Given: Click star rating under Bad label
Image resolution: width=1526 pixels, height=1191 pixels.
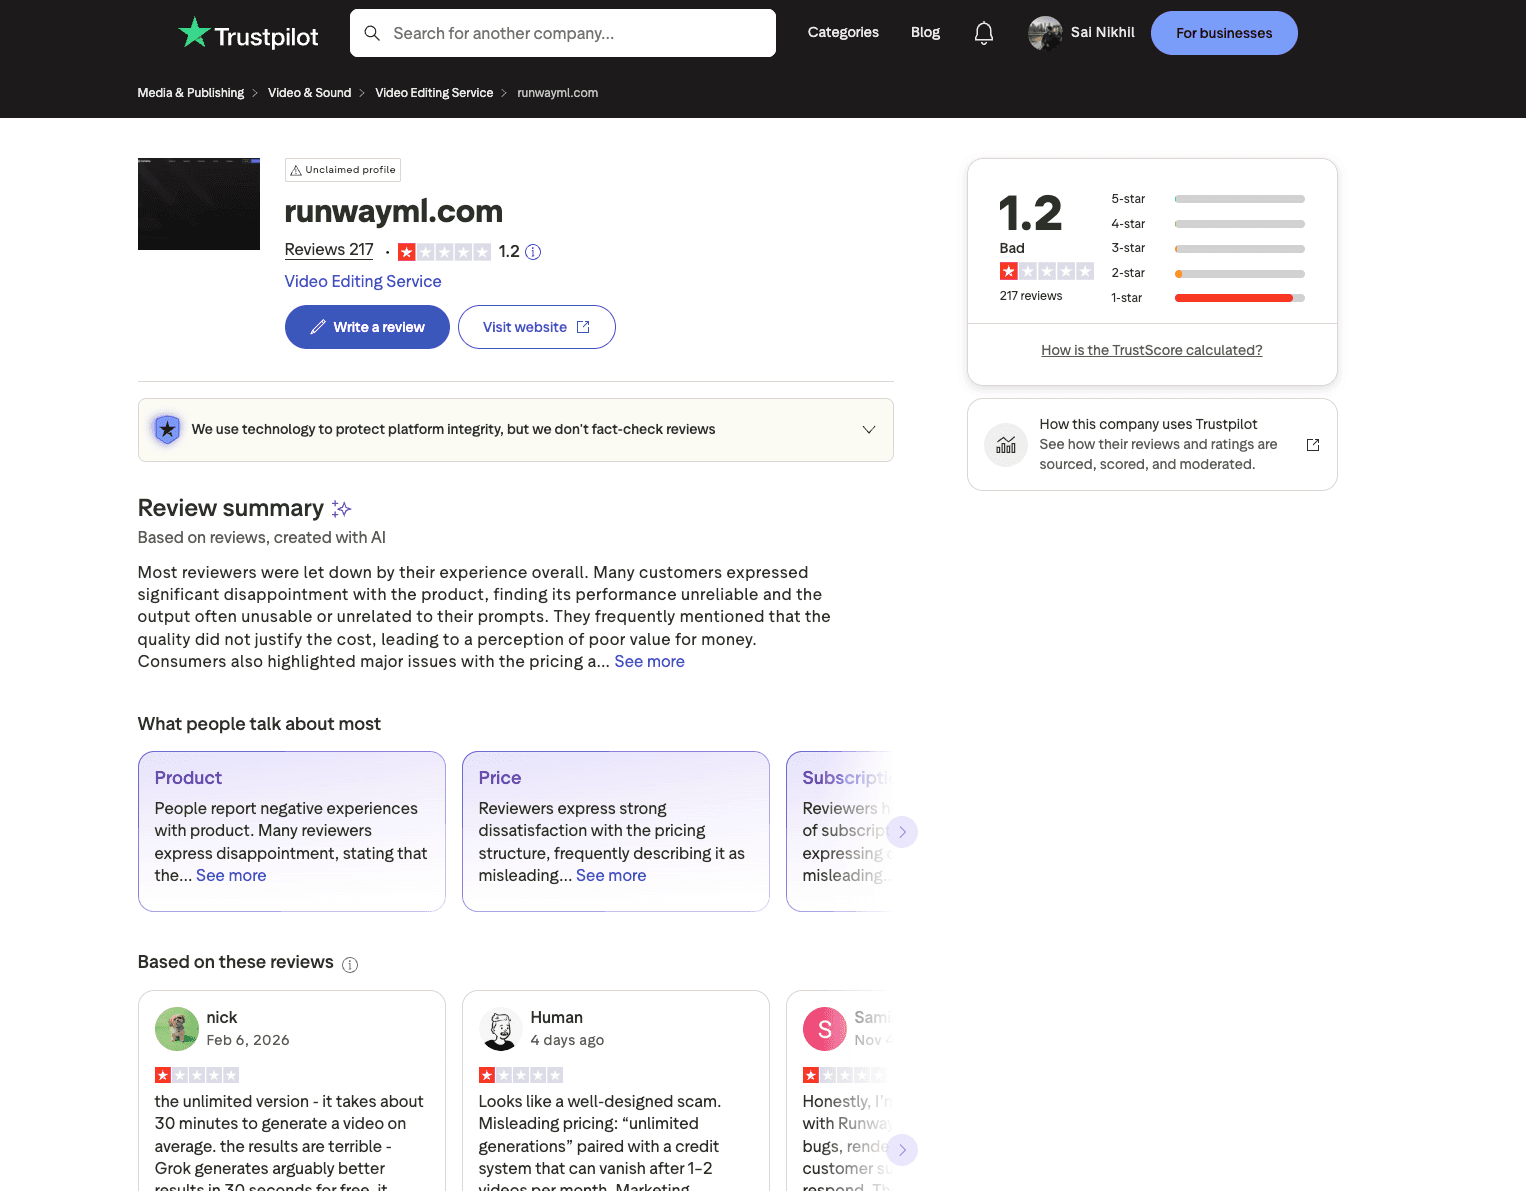Looking at the screenshot, I should (x=1046, y=271).
